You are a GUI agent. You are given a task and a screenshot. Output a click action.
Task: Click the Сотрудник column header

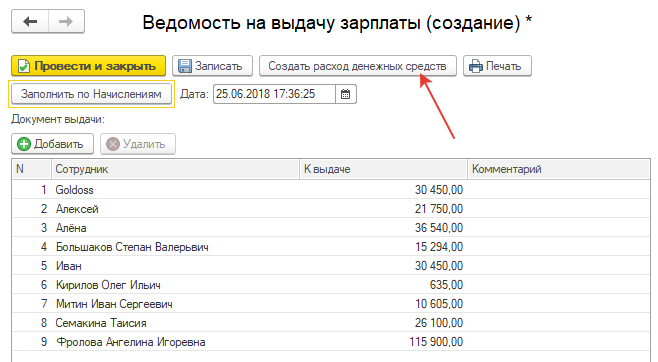pos(175,169)
